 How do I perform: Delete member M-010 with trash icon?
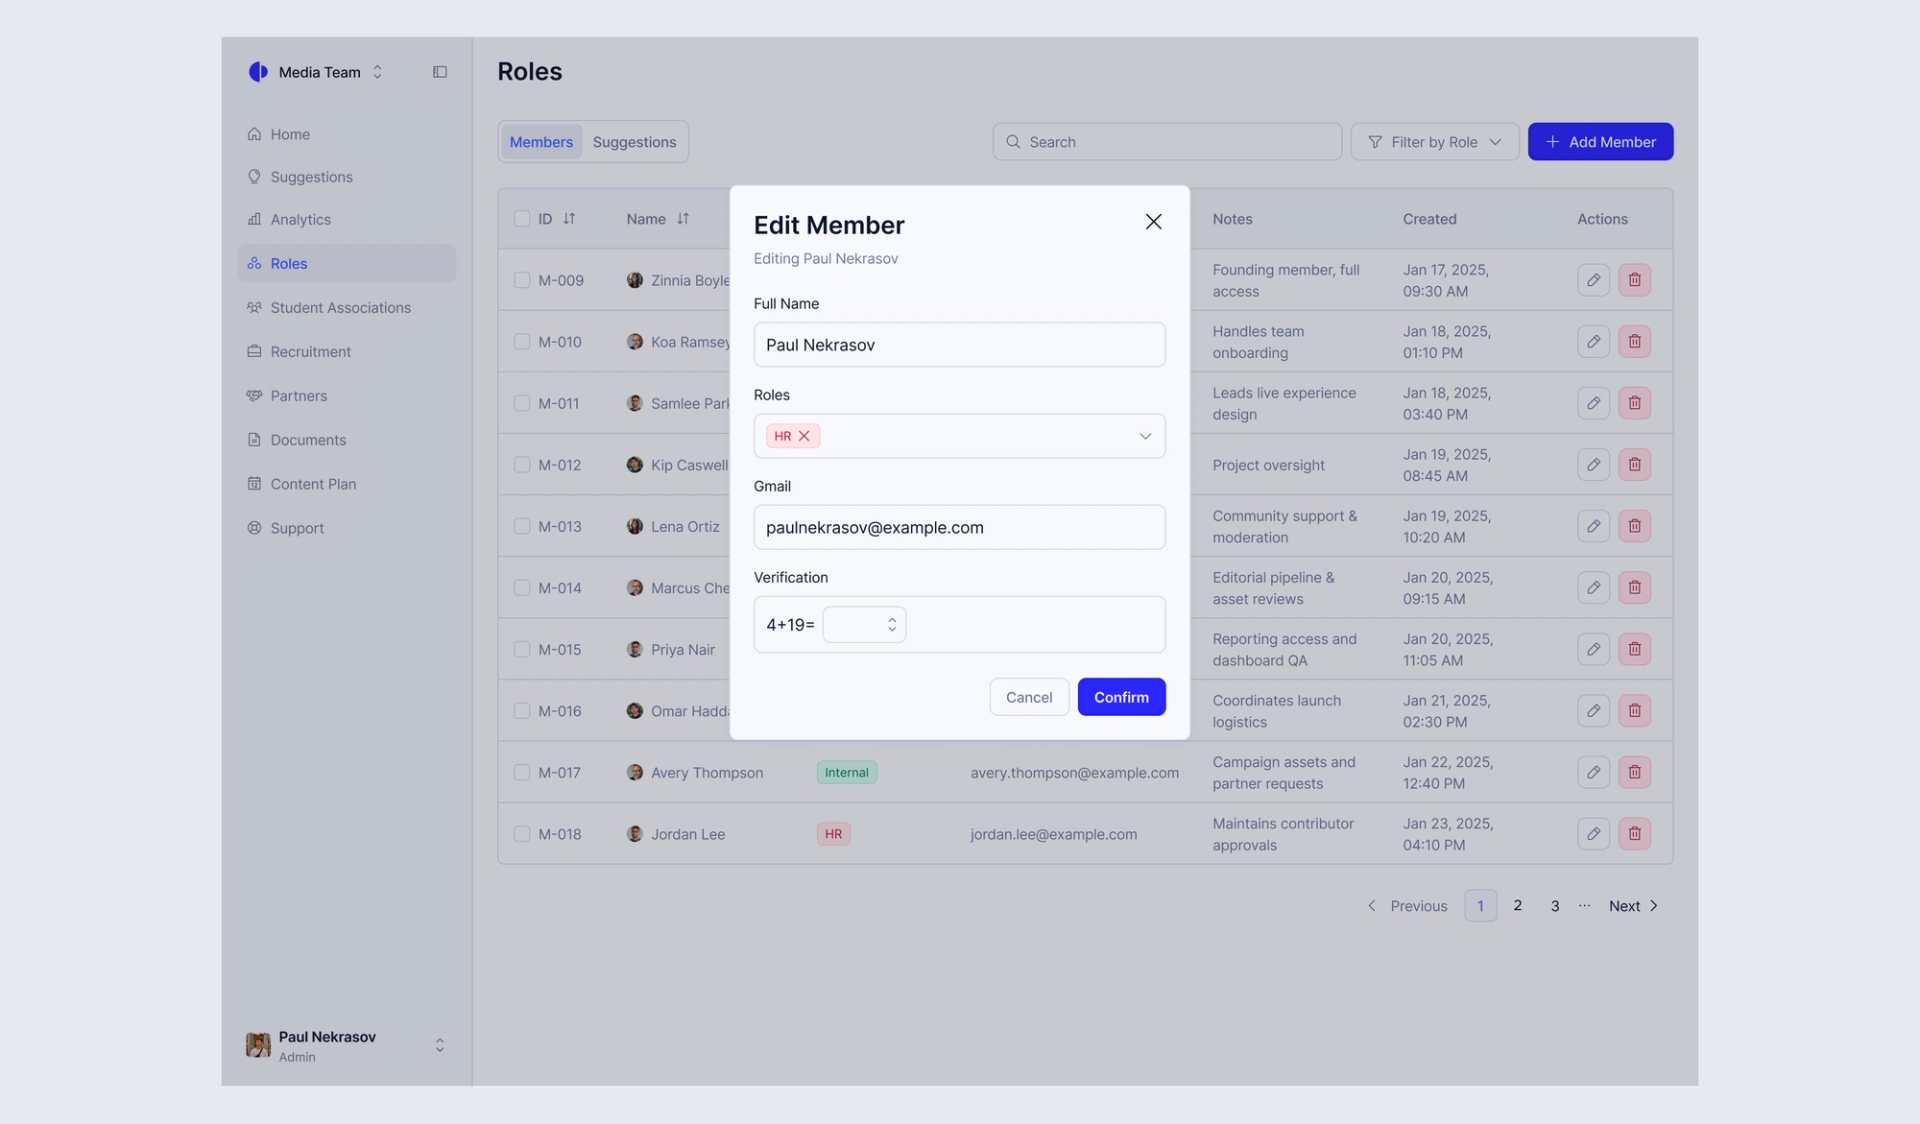[1634, 342]
